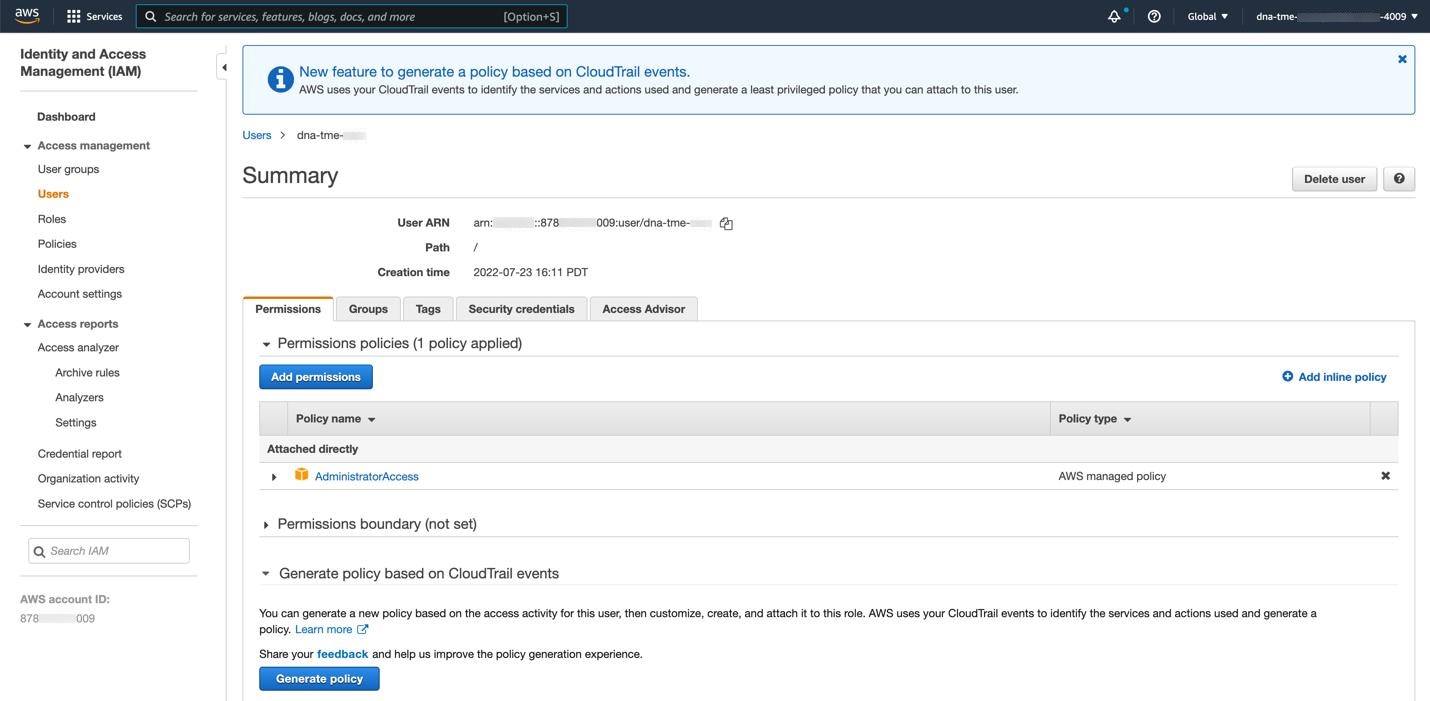Open the Services grid menu
This screenshot has height=701, width=1430.
pos(94,16)
